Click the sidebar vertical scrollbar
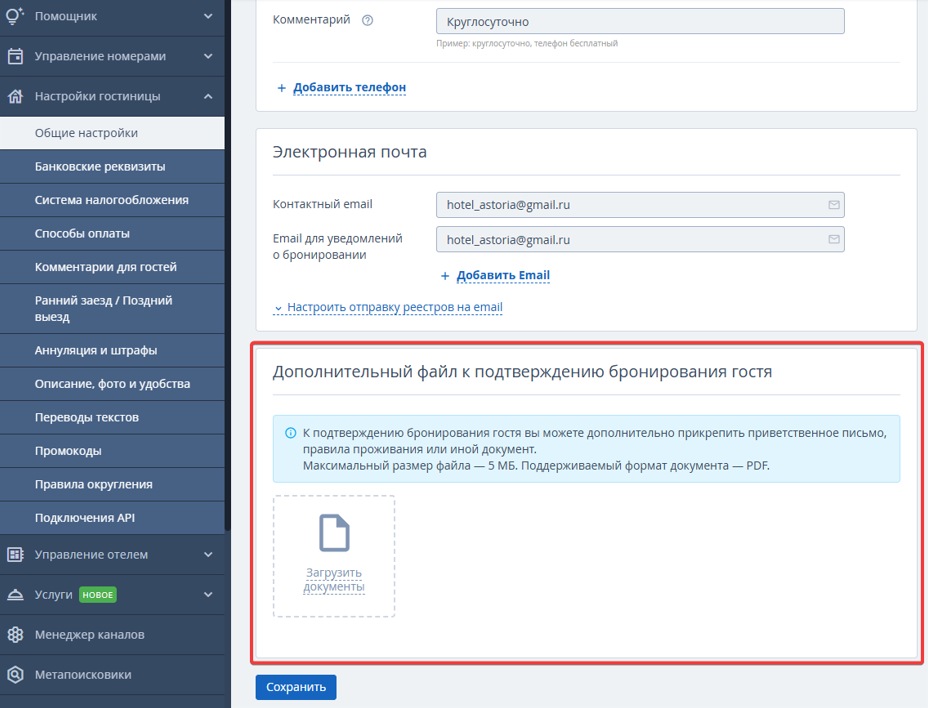This screenshot has height=708, width=928. click(x=228, y=265)
